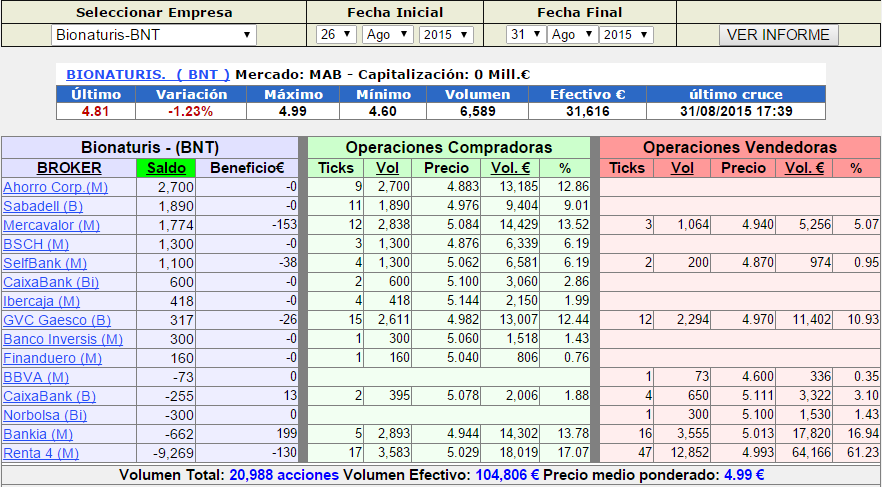
Task: Sort sell operations by Vol header
Action: 682,168
